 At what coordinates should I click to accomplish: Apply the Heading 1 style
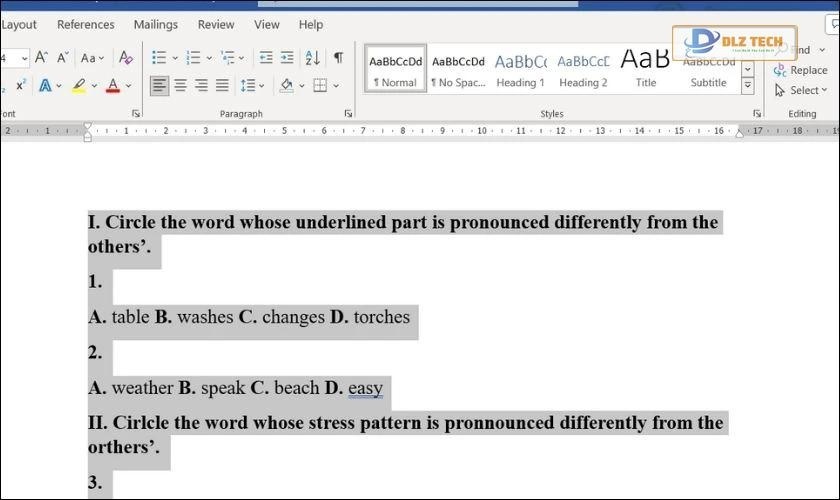click(520, 68)
